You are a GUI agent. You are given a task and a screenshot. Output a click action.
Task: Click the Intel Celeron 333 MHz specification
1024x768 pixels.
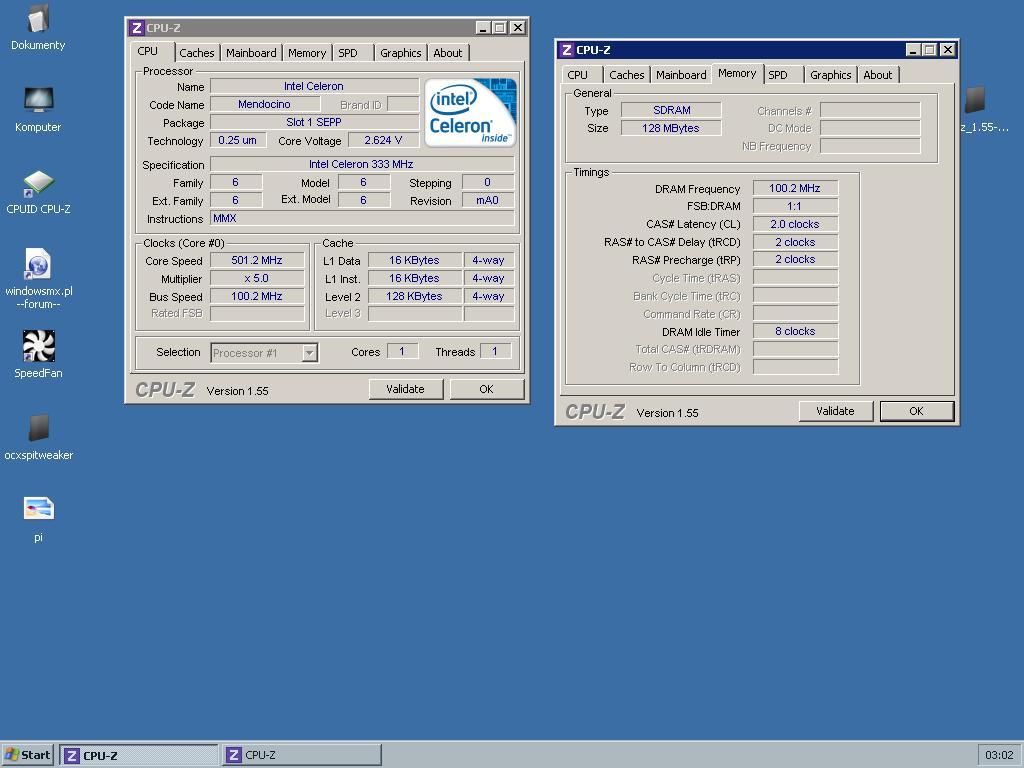coord(362,165)
